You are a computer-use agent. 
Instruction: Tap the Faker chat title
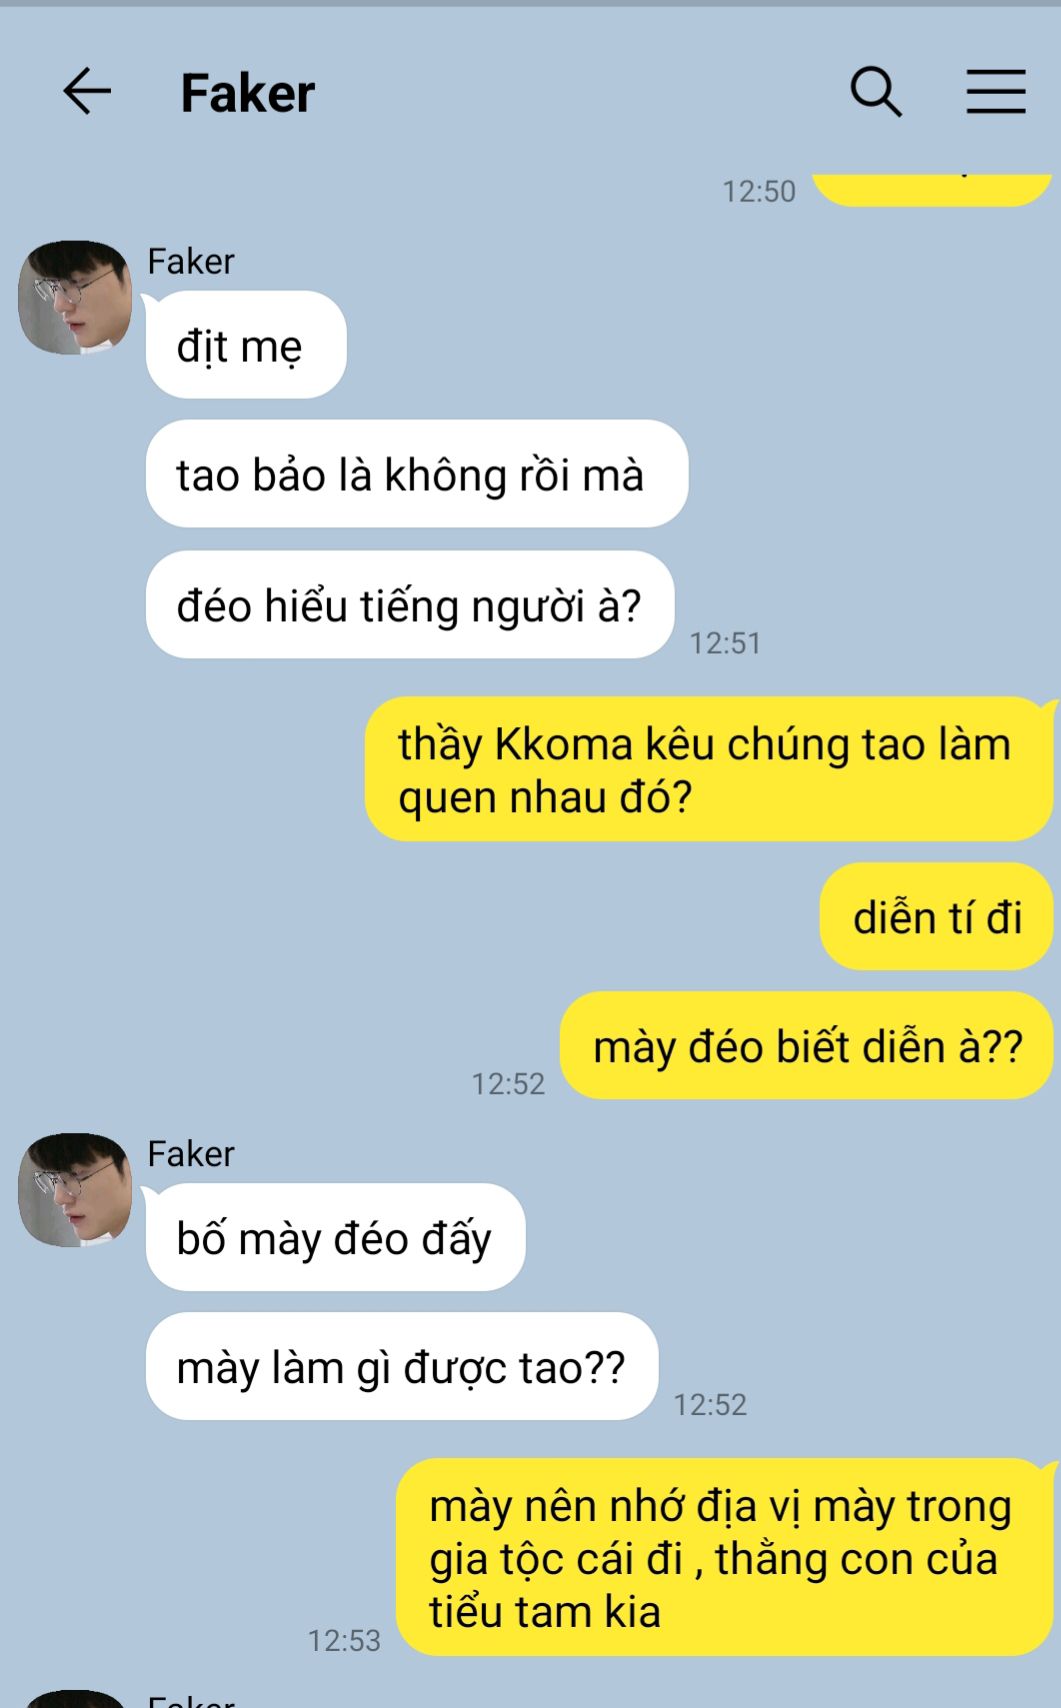click(247, 94)
